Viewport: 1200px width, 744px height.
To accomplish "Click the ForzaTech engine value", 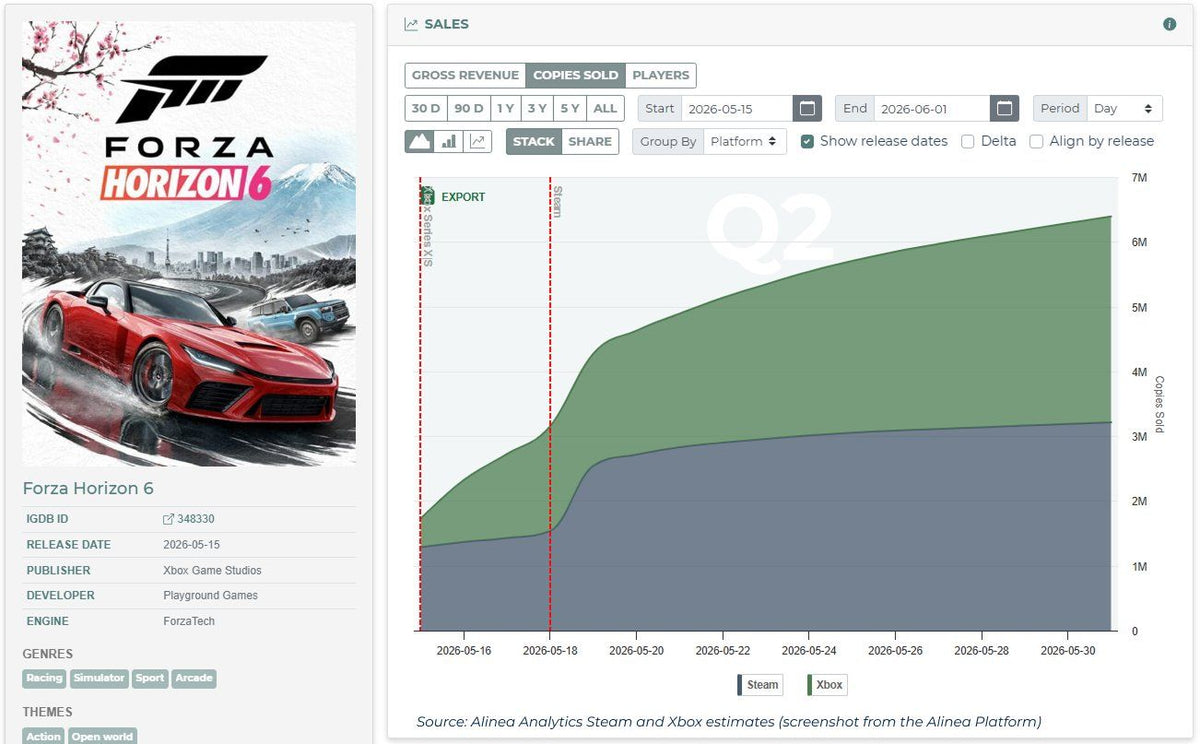I will point(189,621).
